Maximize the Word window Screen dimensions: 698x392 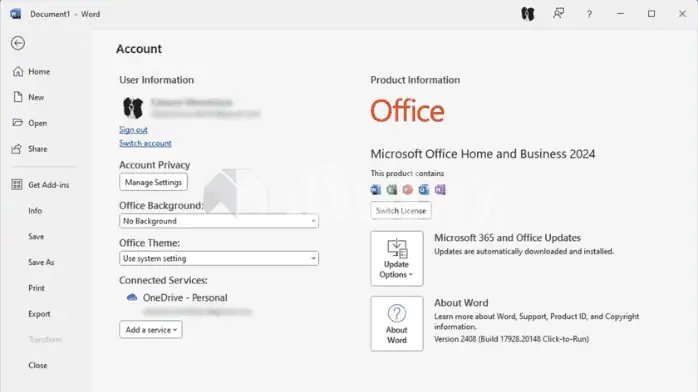[x=651, y=14]
